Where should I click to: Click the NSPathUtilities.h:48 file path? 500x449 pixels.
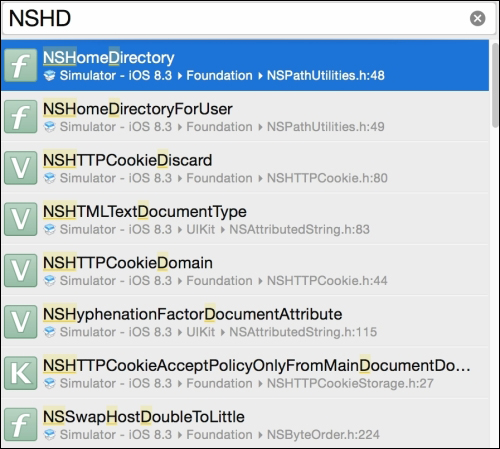tap(326, 76)
